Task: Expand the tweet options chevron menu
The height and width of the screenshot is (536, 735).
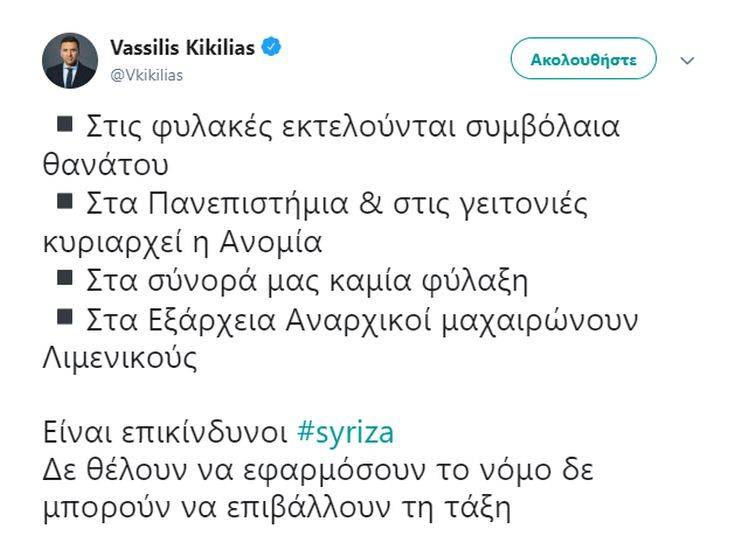Action: click(x=687, y=60)
